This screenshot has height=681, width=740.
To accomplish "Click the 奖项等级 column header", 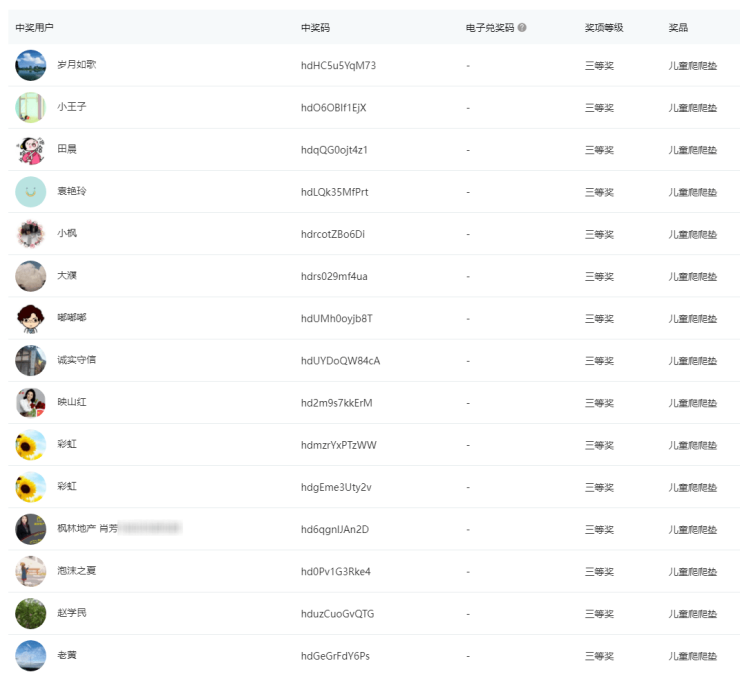I will (x=604, y=27).
